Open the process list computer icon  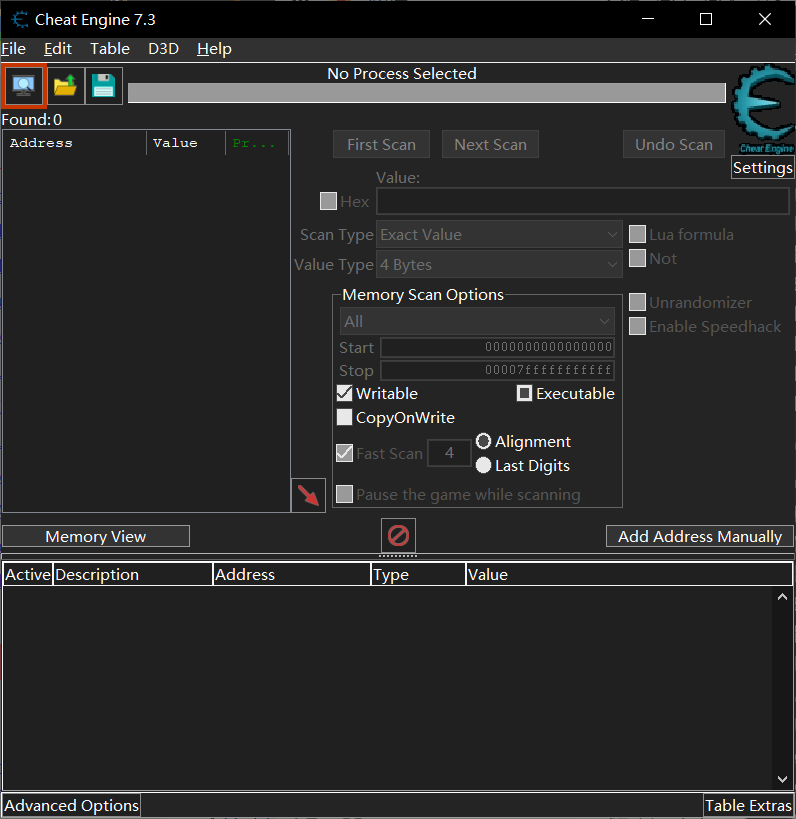point(24,86)
